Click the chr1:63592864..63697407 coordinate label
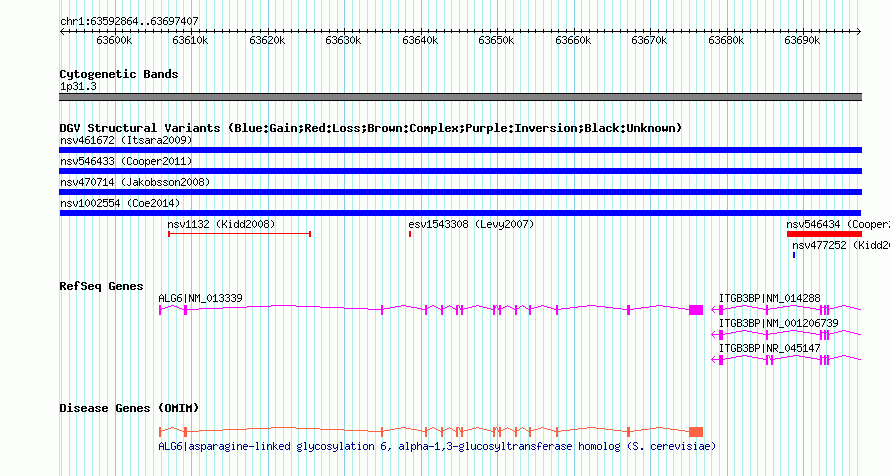 tap(129, 21)
